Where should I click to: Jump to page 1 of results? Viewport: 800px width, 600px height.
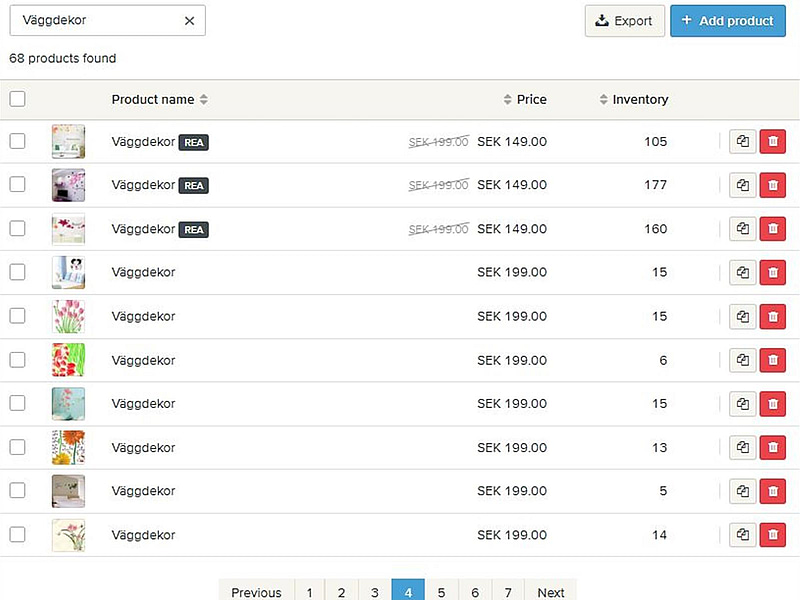point(310,592)
